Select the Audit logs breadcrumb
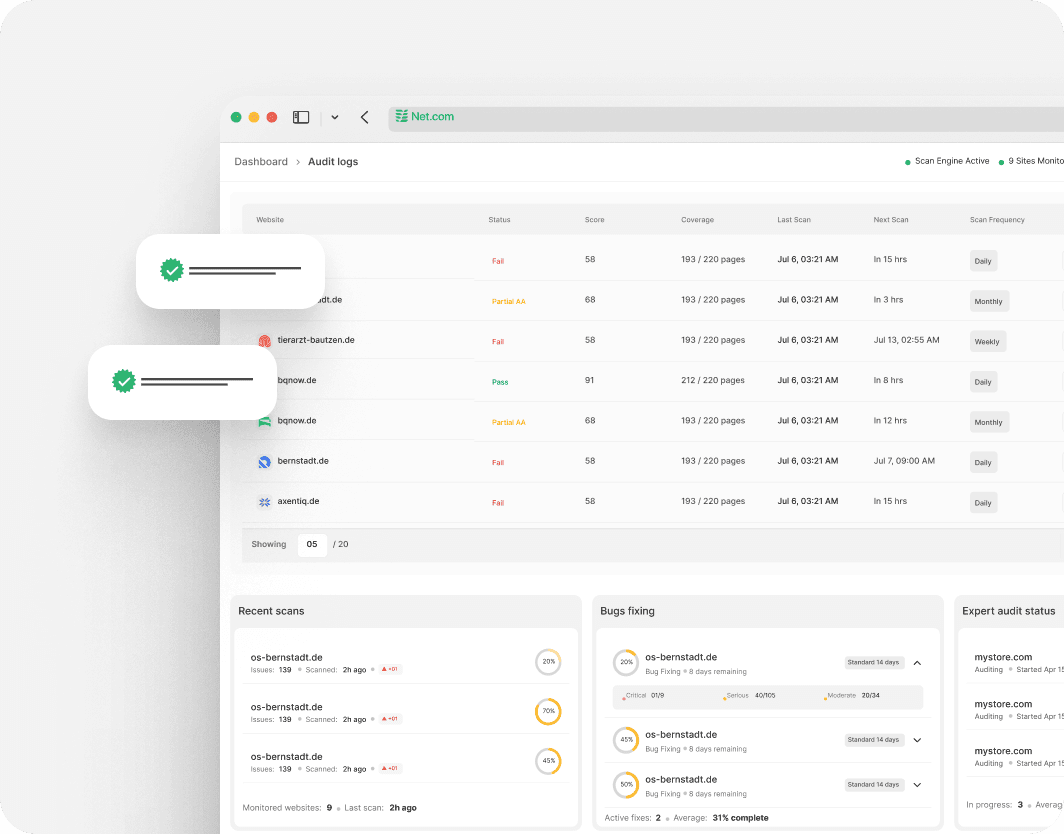 [x=332, y=162]
